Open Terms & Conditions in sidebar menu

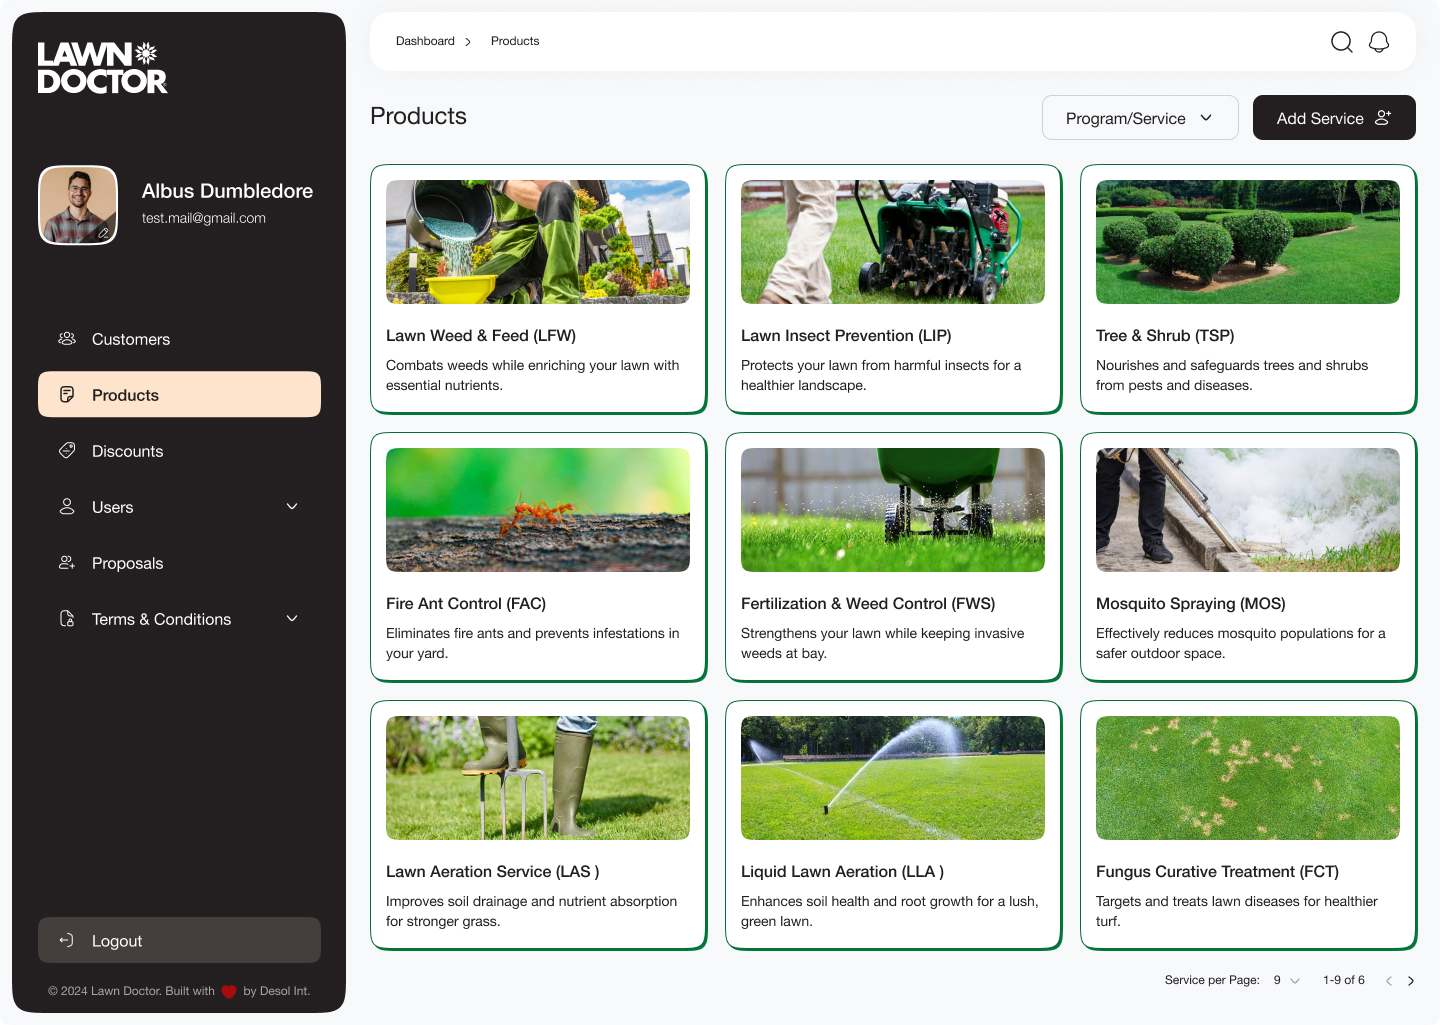click(179, 619)
